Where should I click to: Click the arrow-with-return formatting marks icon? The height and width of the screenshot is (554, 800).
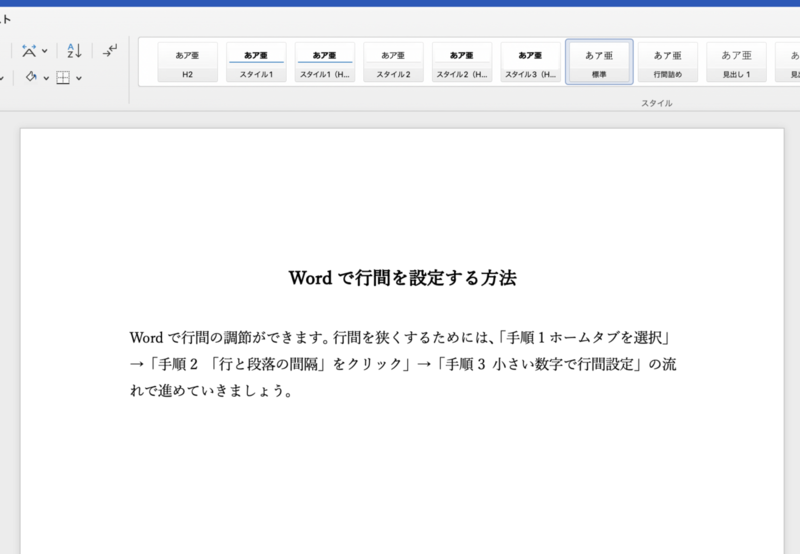110,50
